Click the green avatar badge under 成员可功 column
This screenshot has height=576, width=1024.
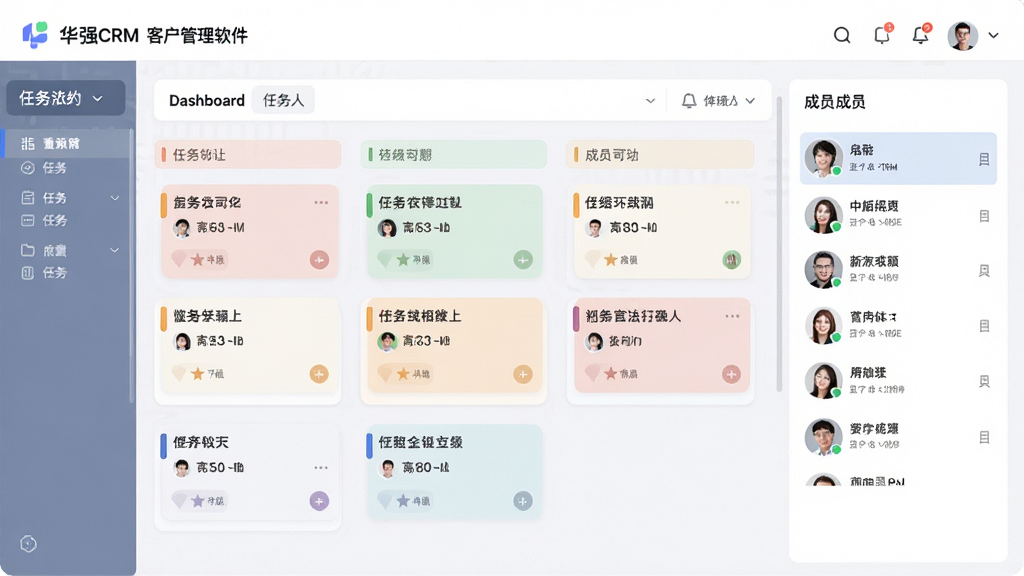[x=731, y=260]
